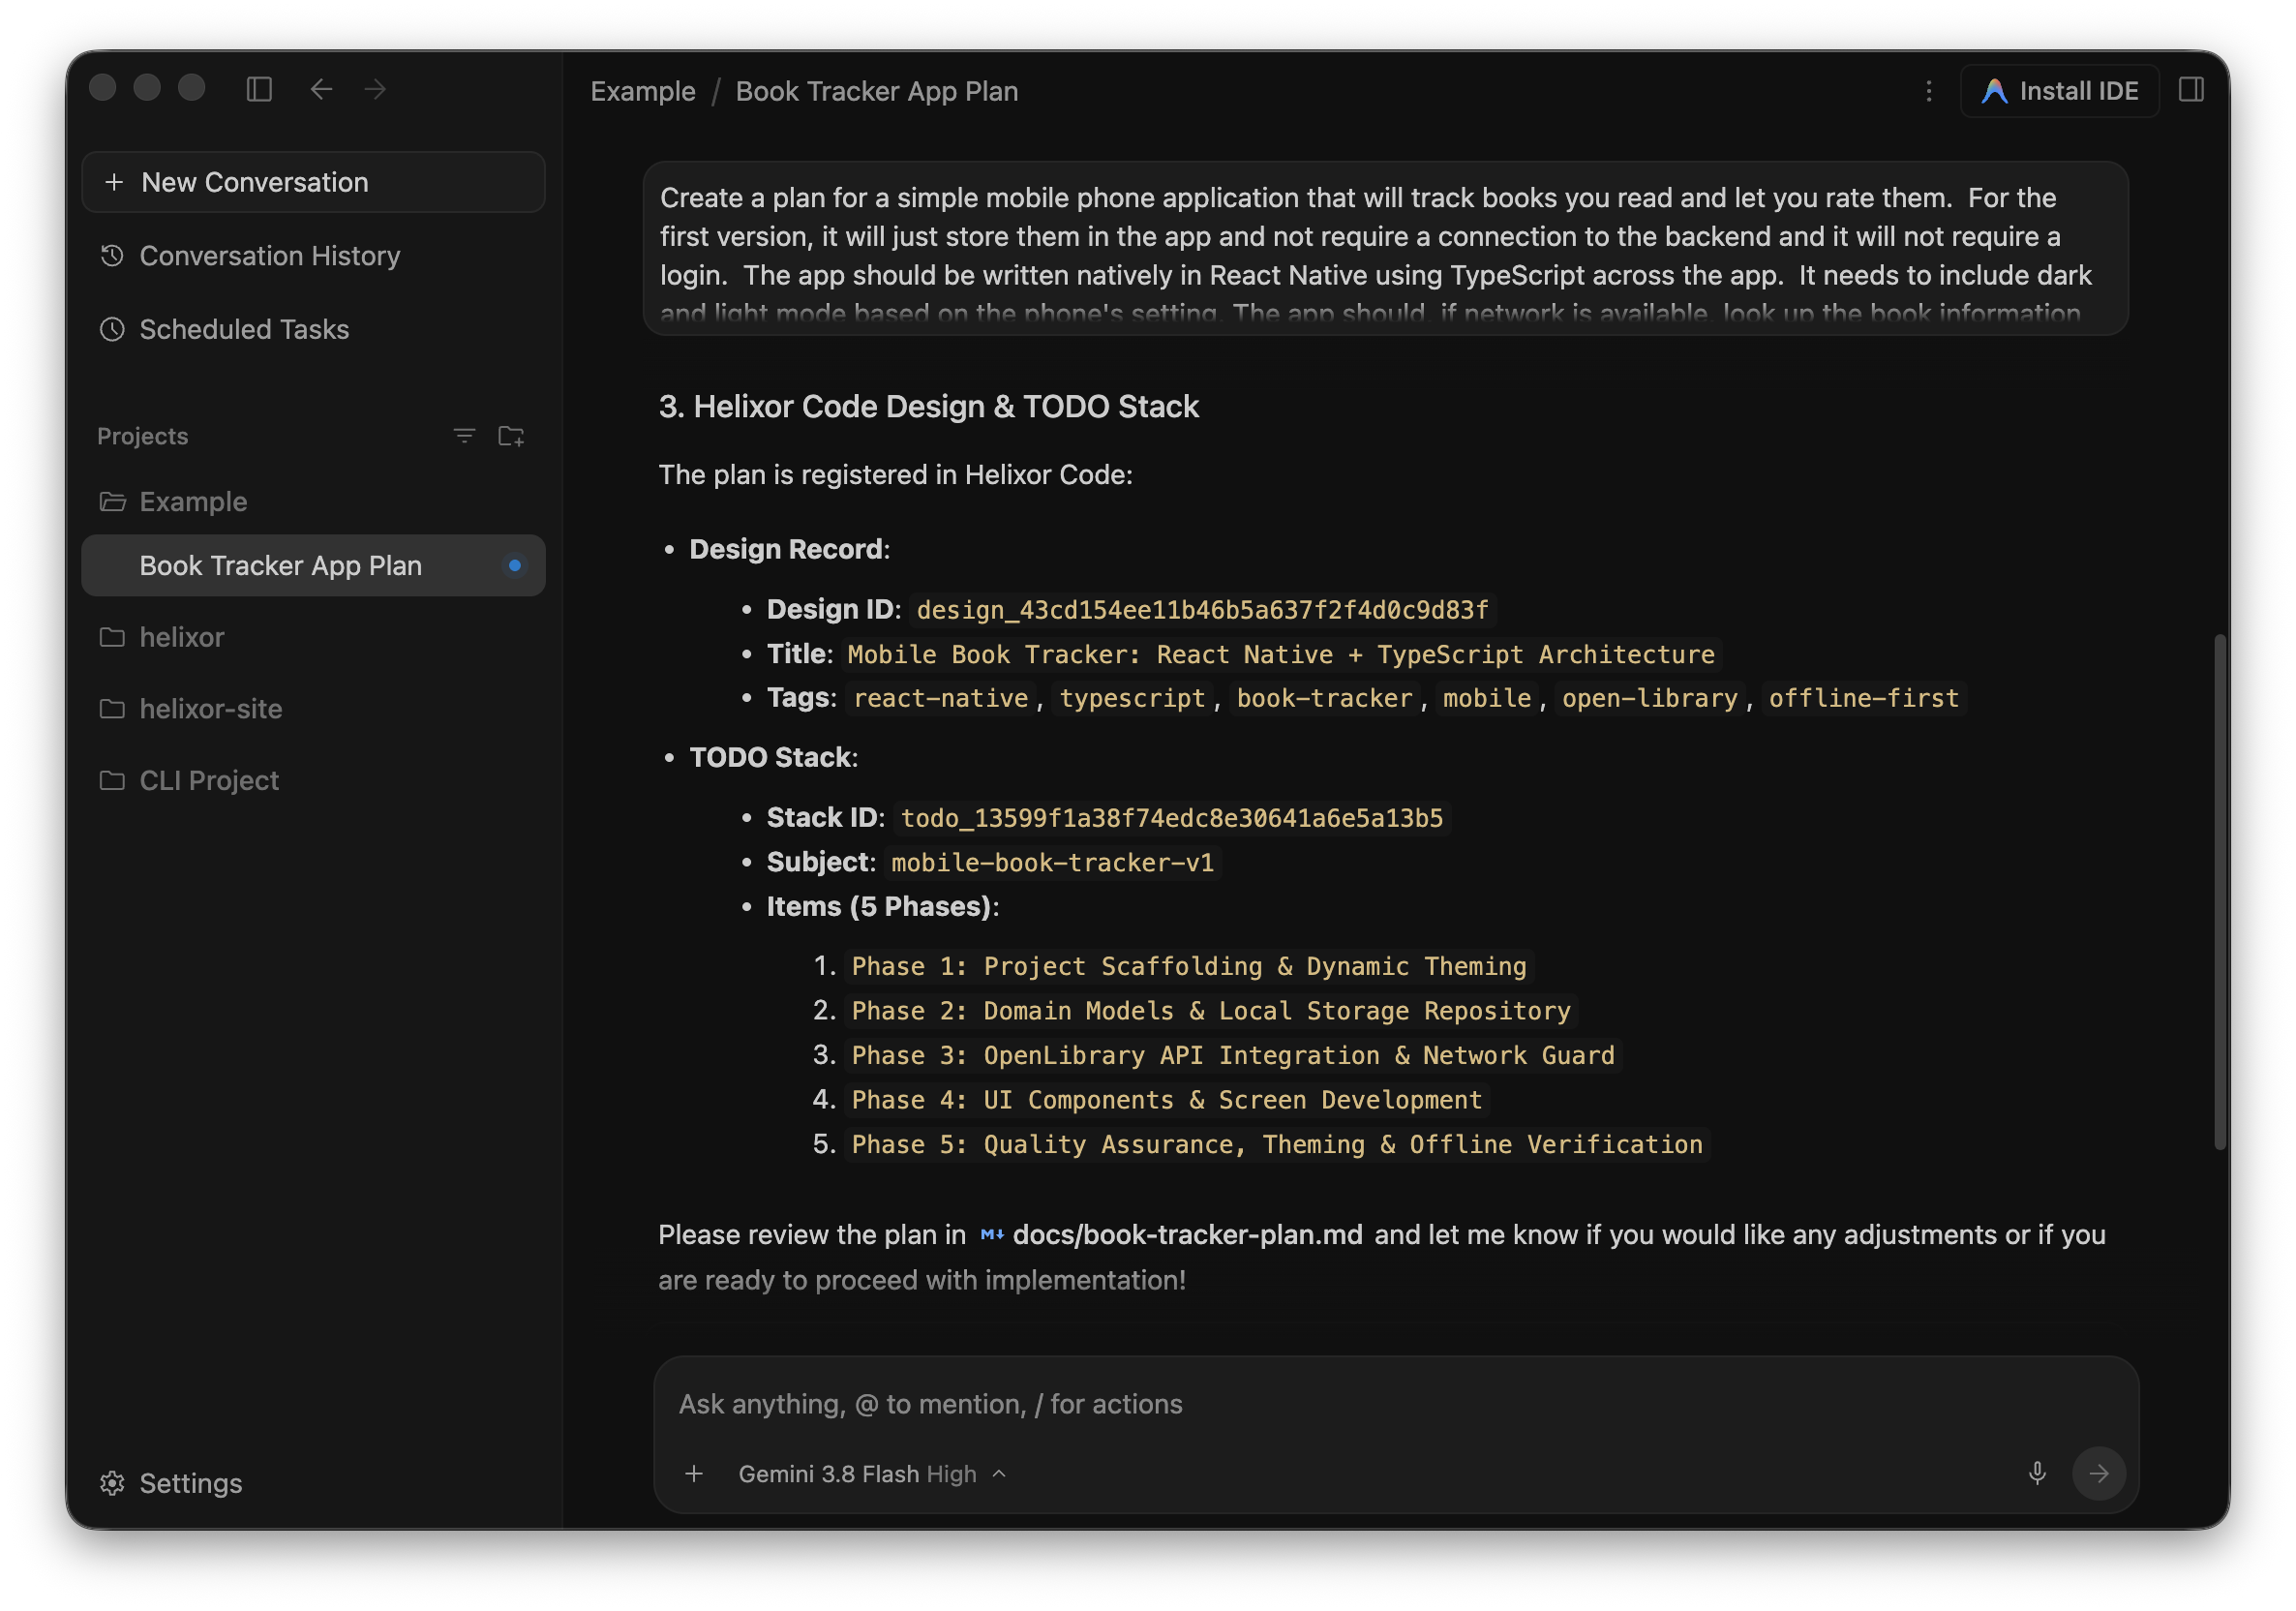Click the Book Tracker App Plan breadcrumb

pos(877,91)
